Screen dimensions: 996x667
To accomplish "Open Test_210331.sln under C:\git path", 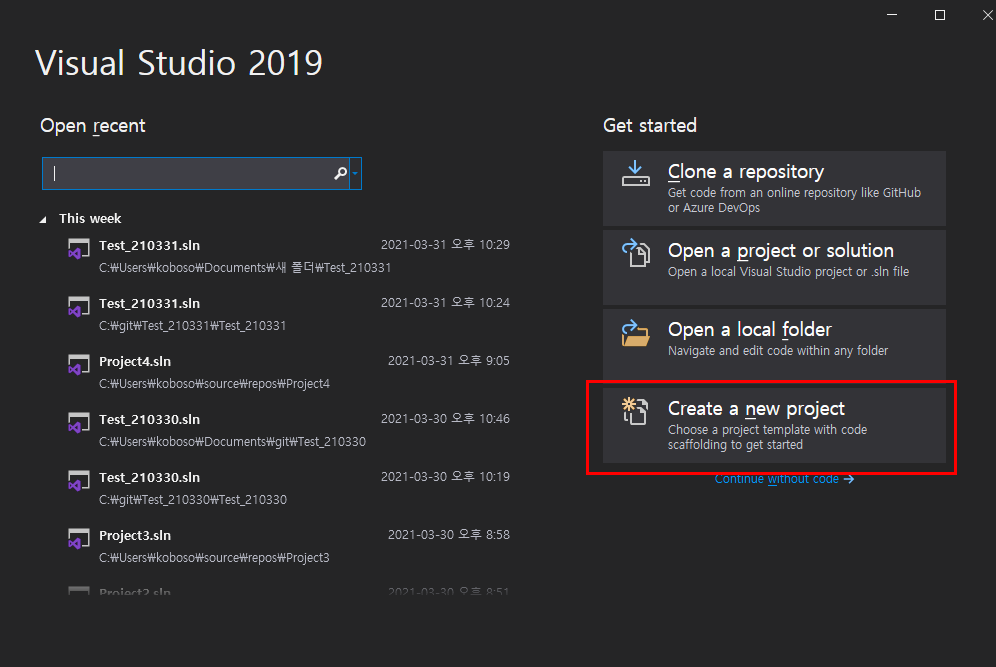I will pos(290,314).
